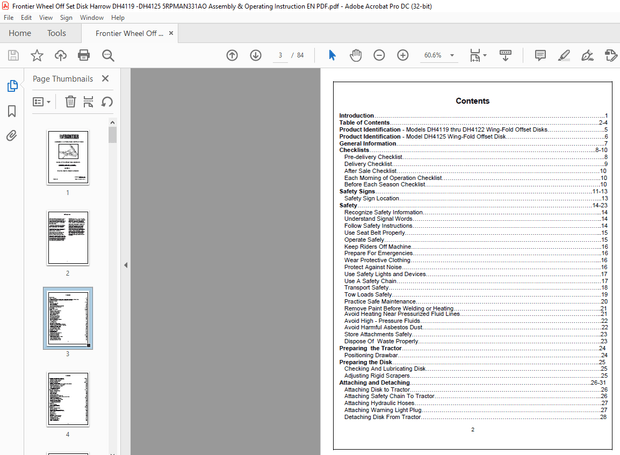The width and height of the screenshot is (620, 455).
Task: Zoom out with minus button
Action: point(379,55)
